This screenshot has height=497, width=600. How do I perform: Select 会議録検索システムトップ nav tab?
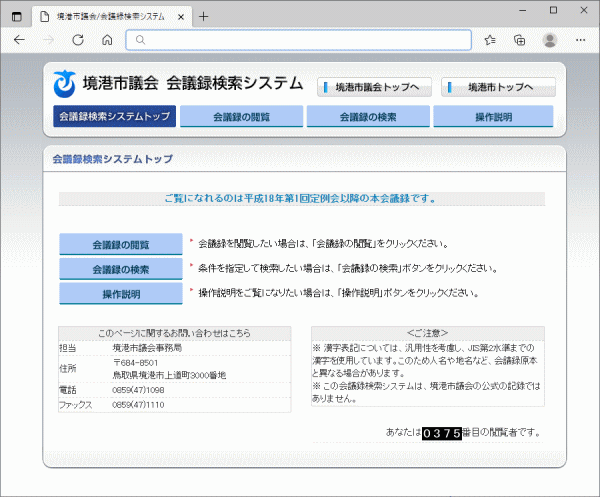pos(114,116)
